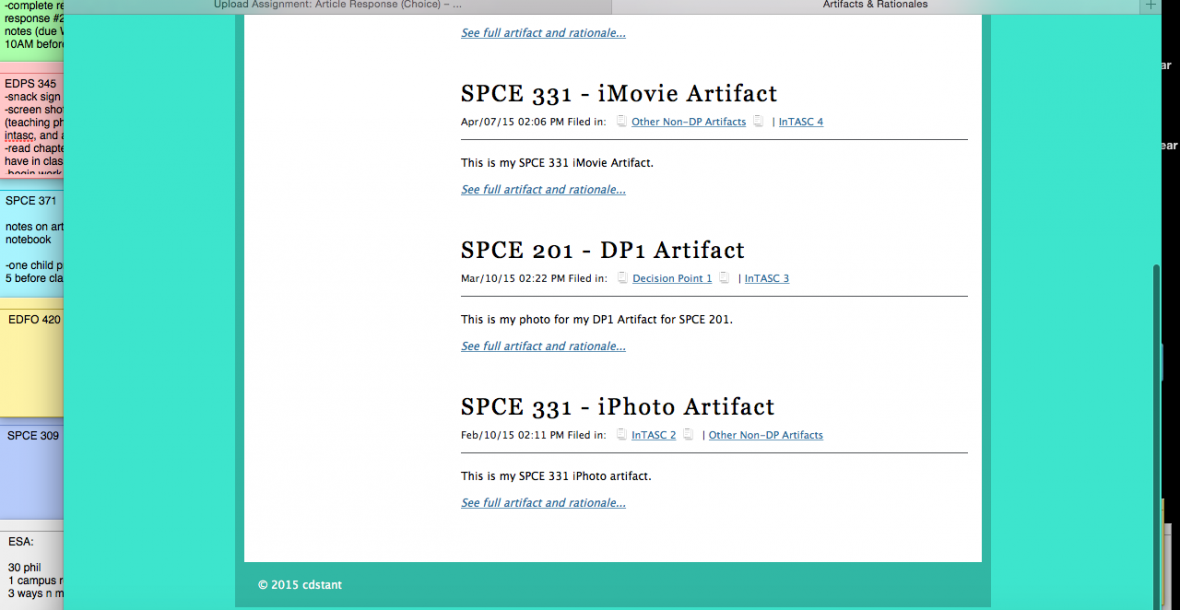Switch to the Upload Assignment: Article Response tab
Viewport: 1180px width, 610px height.
coord(338,5)
